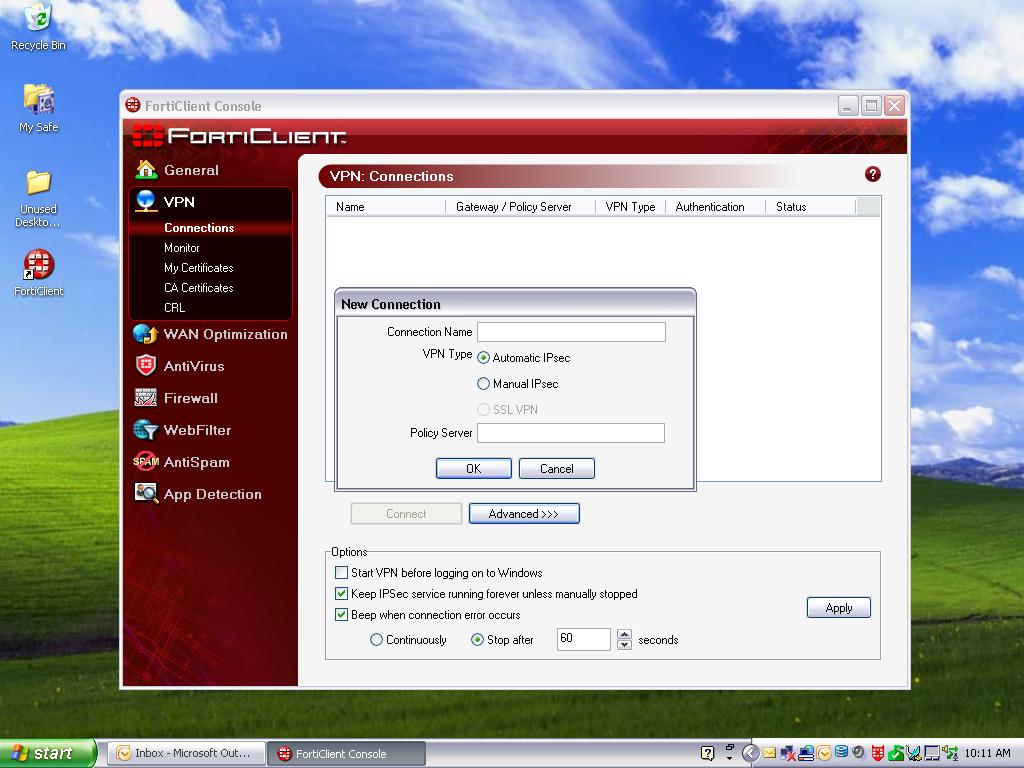1024x768 pixels.
Task: Sort by Authentication column header
Action: click(x=715, y=206)
